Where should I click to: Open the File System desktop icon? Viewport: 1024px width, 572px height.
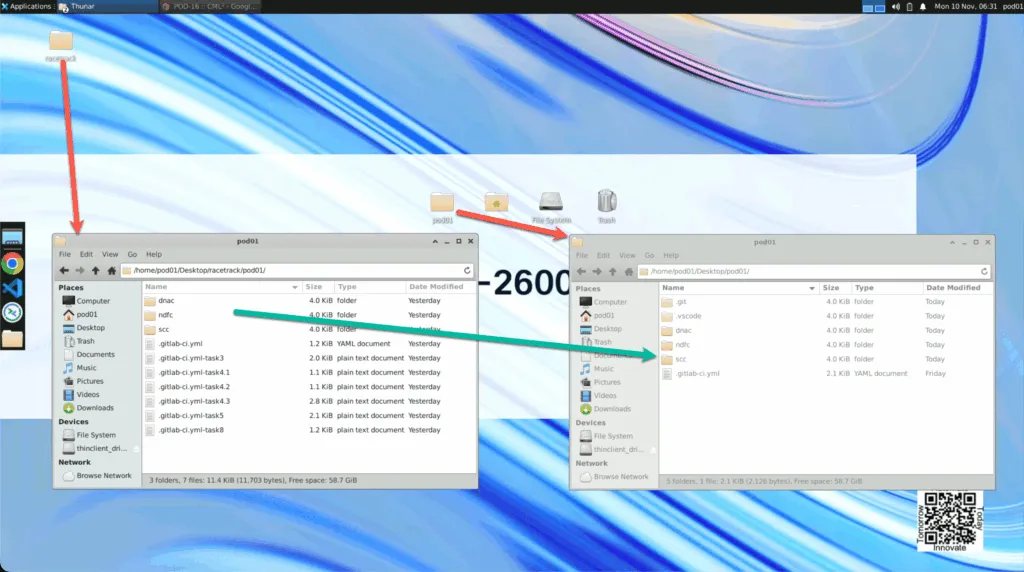point(551,204)
